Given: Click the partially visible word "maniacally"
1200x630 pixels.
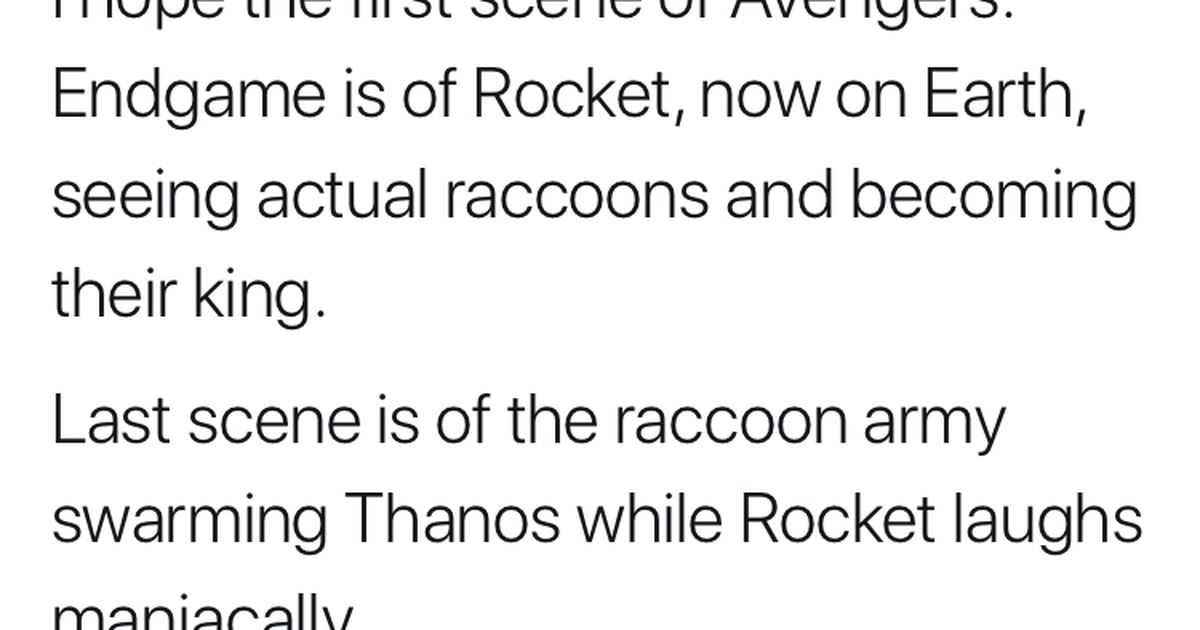Looking at the screenshot, I should click(203, 612).
